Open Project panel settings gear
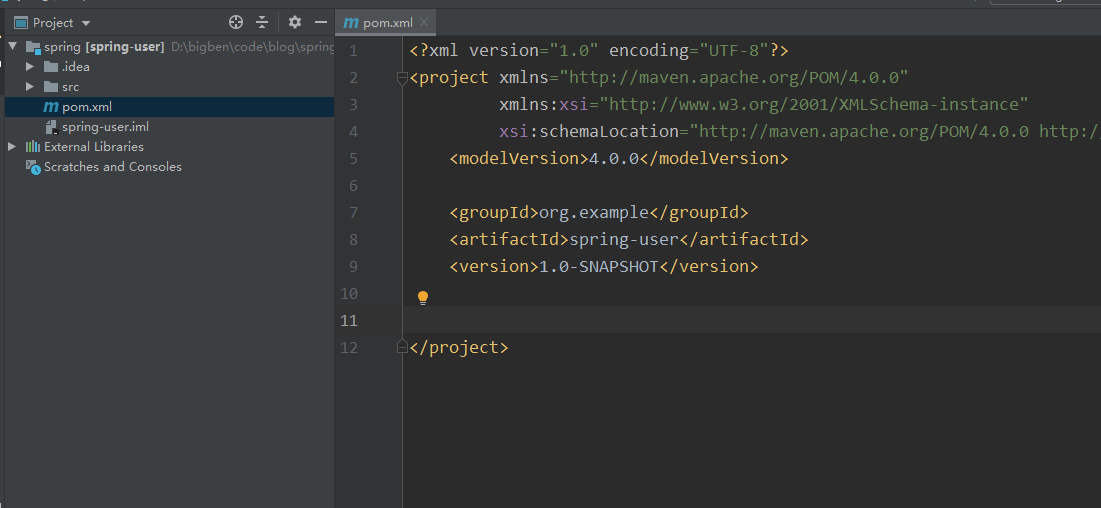This screenshot has height=508, width=1101. coord(295,22)
